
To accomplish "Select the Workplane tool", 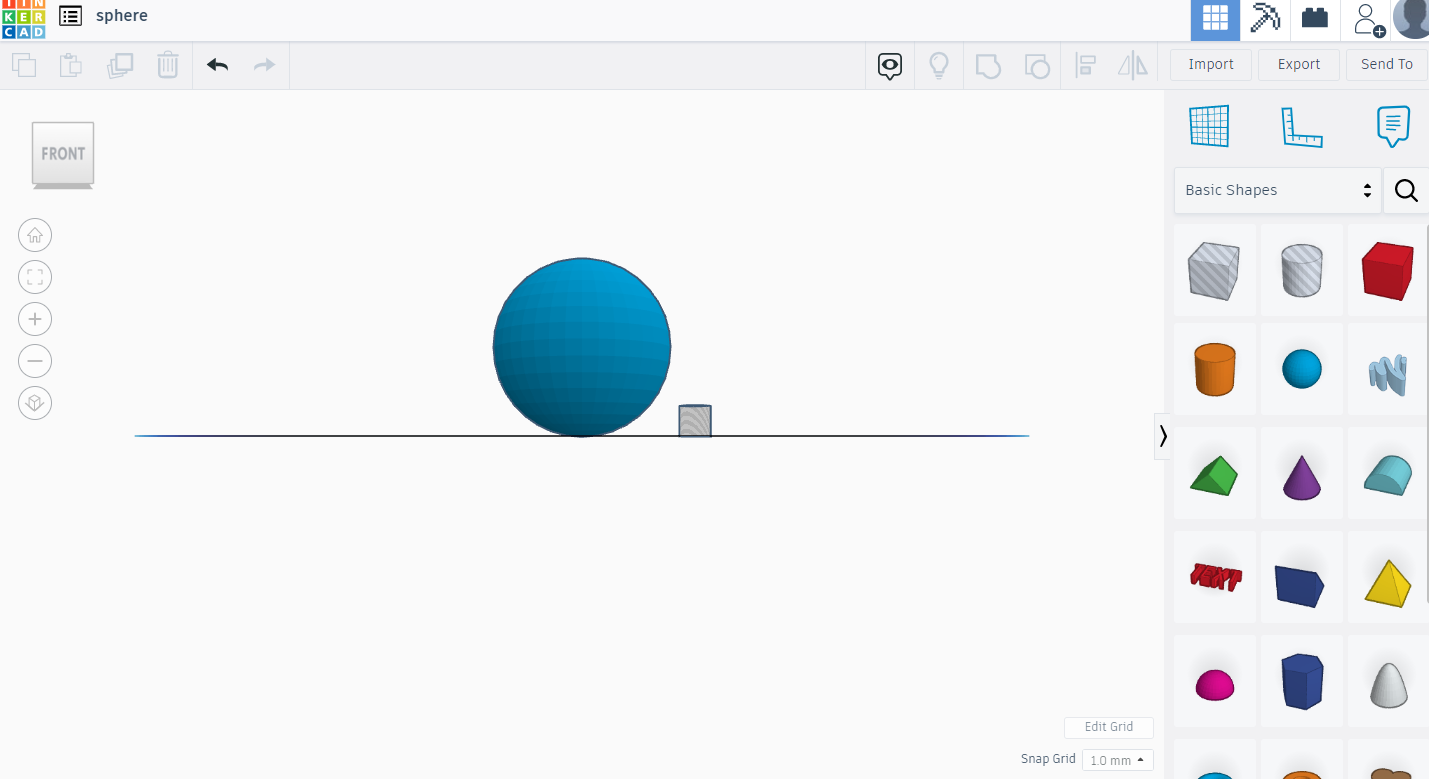I will click(1209, 126).
